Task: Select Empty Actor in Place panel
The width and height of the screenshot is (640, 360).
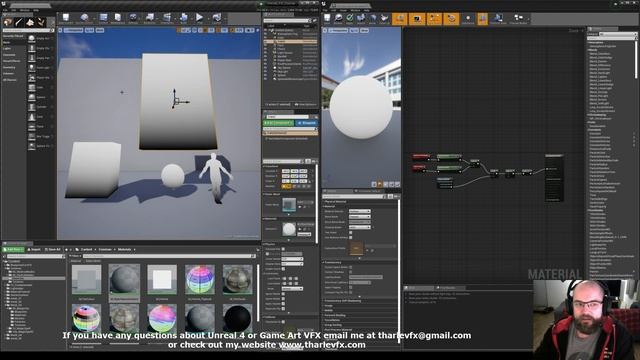Action: tap(40, 38)
